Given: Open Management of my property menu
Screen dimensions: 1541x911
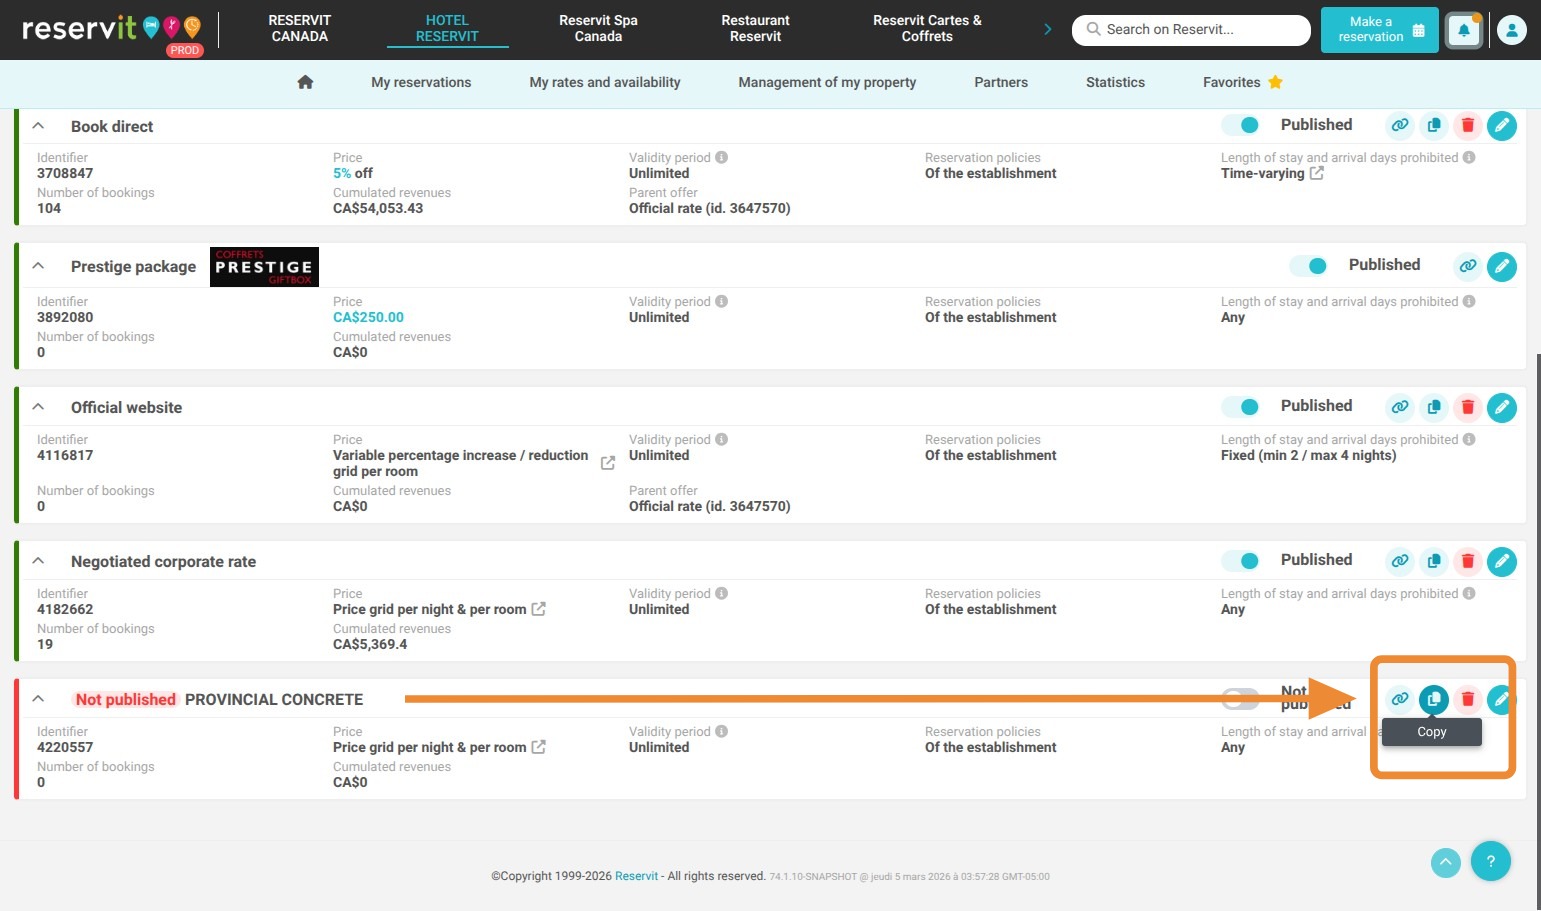Looking at the screenshot, I should coord(827,82).
